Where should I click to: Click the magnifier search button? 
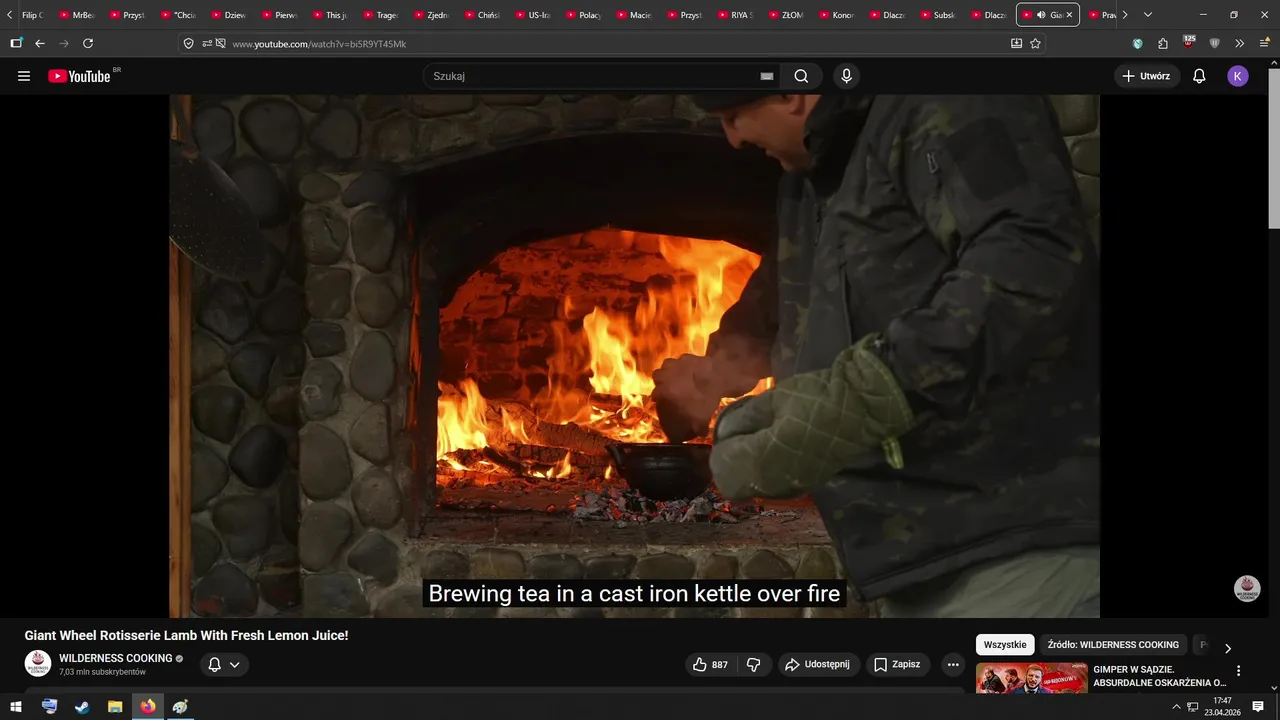[x=801, y=76]
